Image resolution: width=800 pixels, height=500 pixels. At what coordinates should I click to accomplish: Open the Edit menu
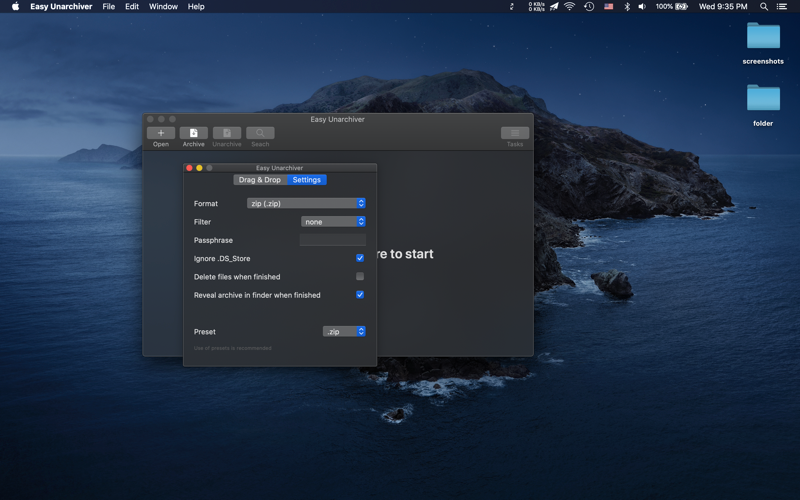point(132,7)
